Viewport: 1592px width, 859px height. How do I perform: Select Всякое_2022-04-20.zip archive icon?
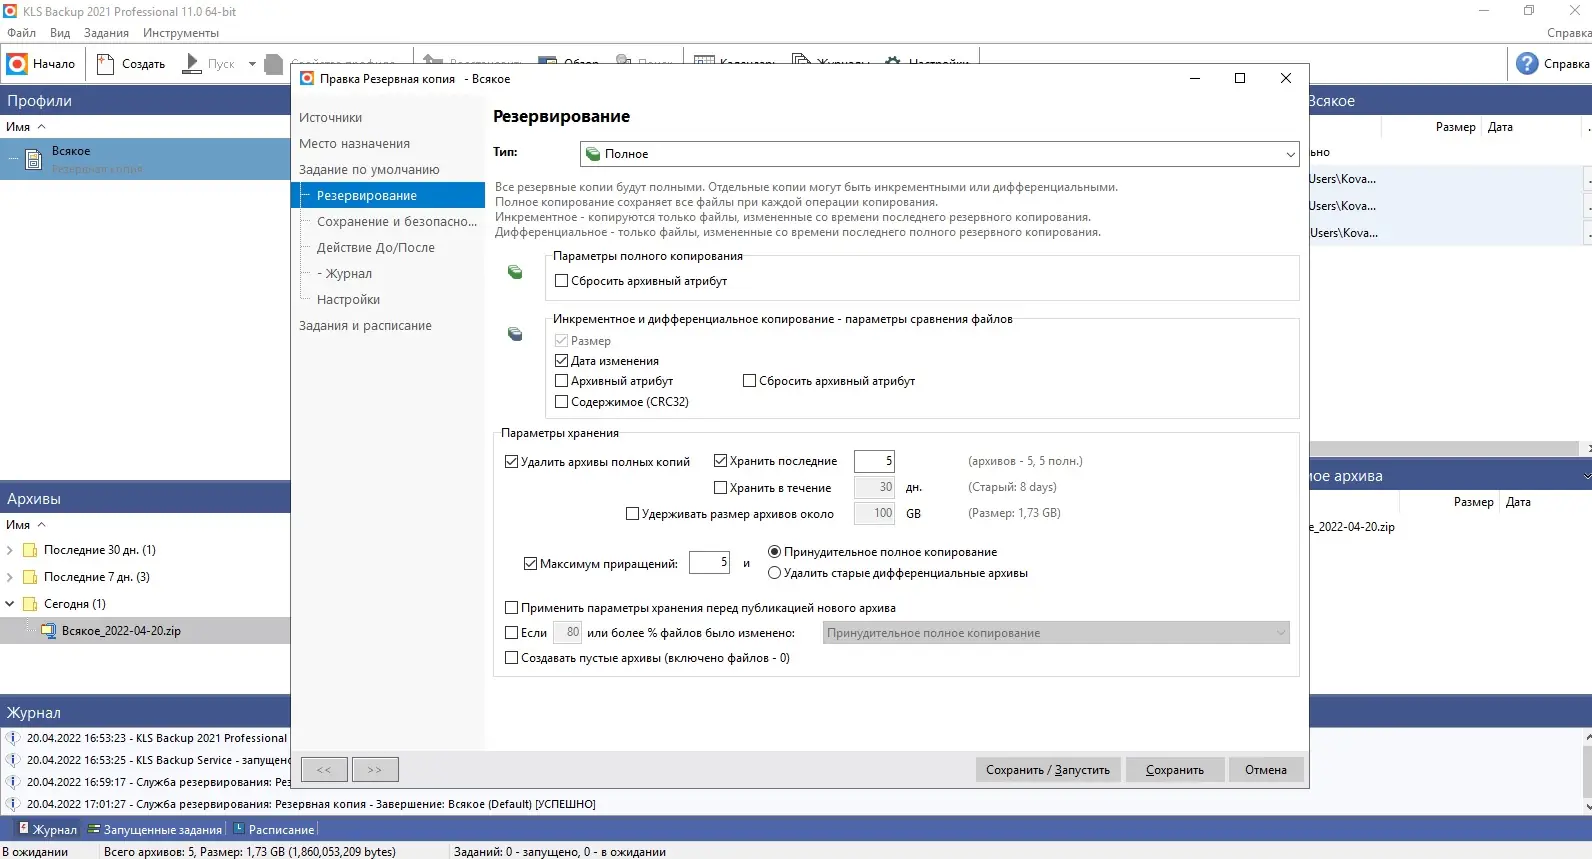click(48, 631)
